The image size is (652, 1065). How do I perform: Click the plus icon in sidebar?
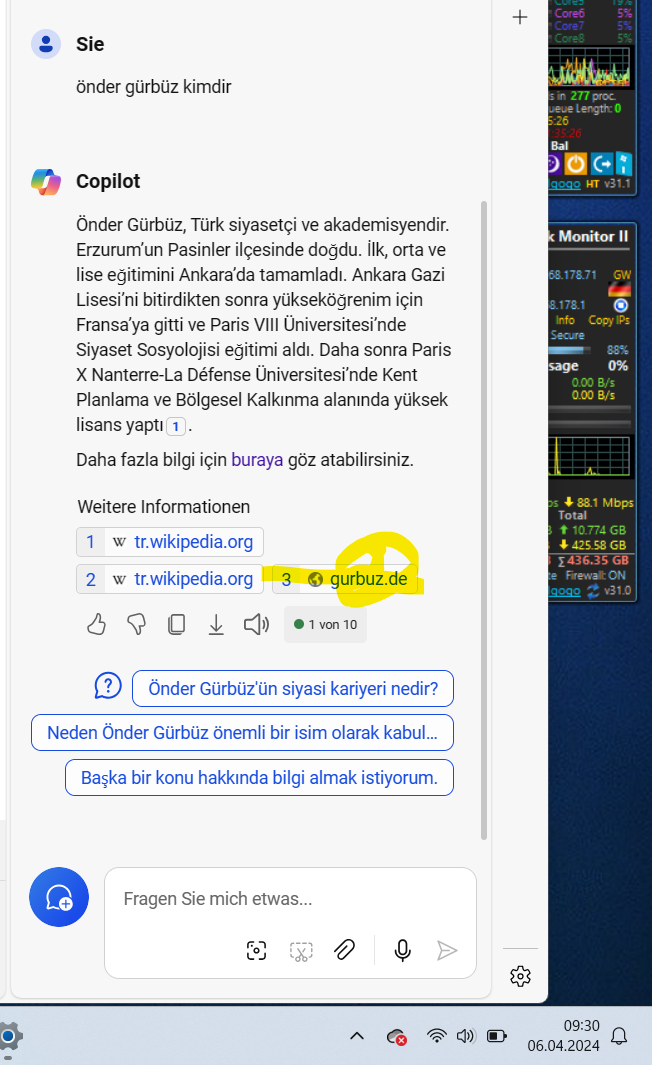coord(520,17)
